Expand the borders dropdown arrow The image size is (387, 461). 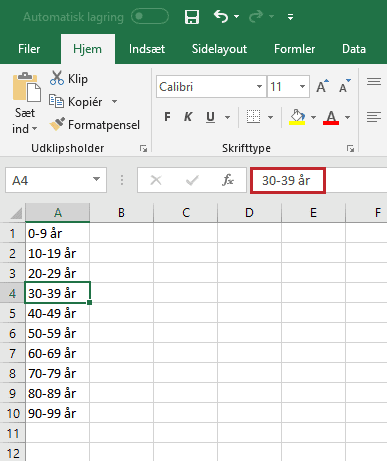(270, 117)
